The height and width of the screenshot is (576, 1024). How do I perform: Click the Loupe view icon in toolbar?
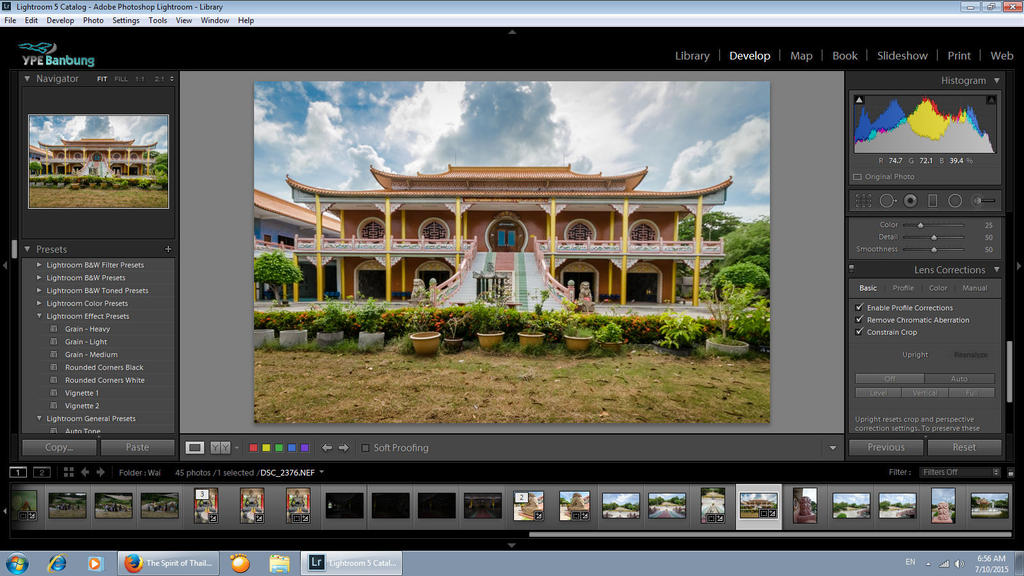coord(195,448)
